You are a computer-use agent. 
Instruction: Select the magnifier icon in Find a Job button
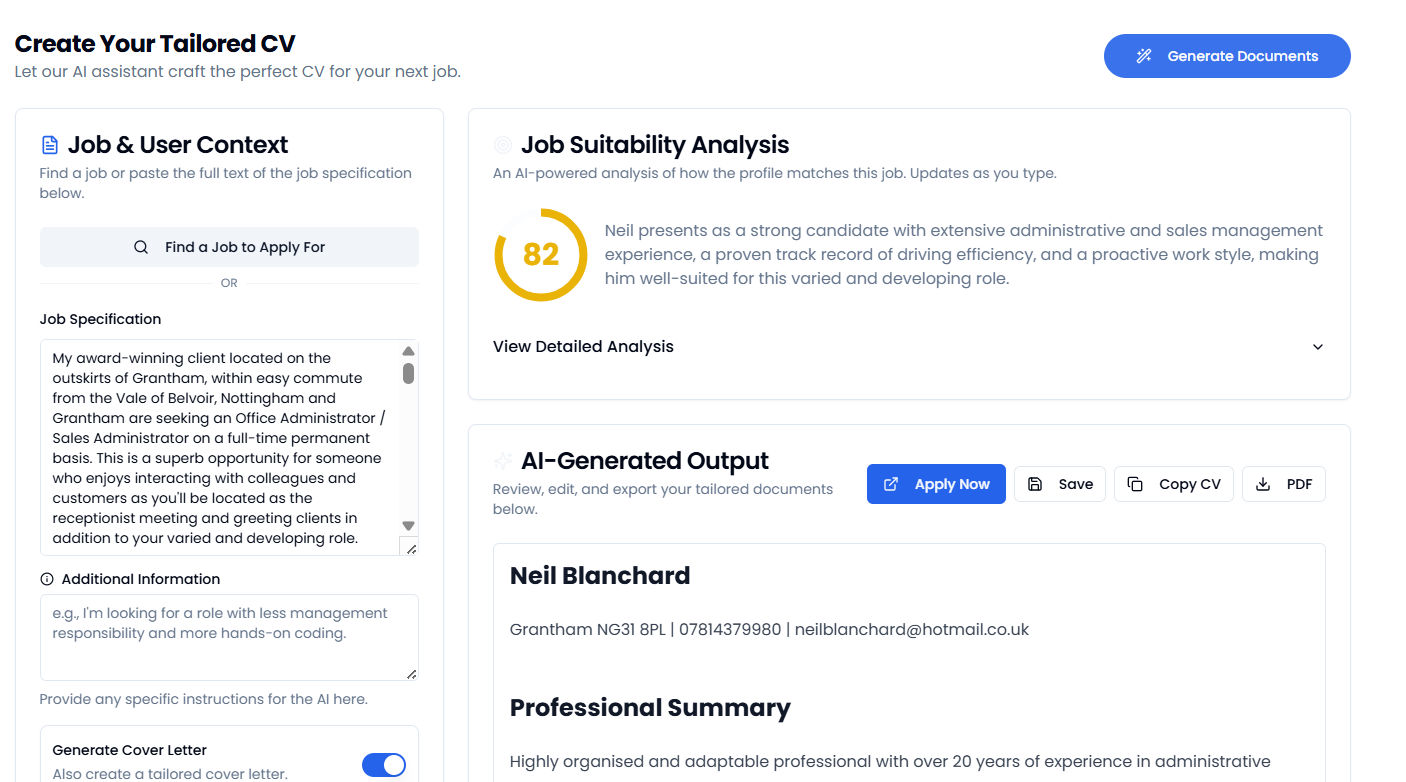point(141,246)
